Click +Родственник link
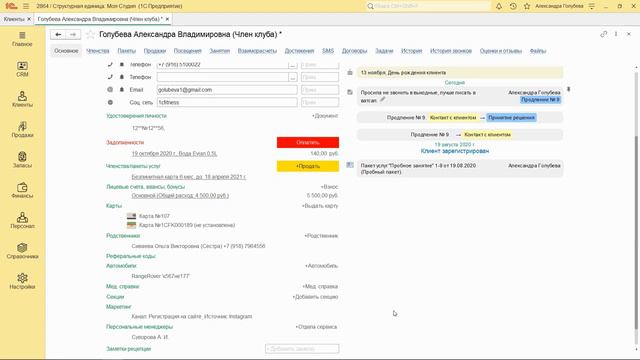 pos(321,236)
